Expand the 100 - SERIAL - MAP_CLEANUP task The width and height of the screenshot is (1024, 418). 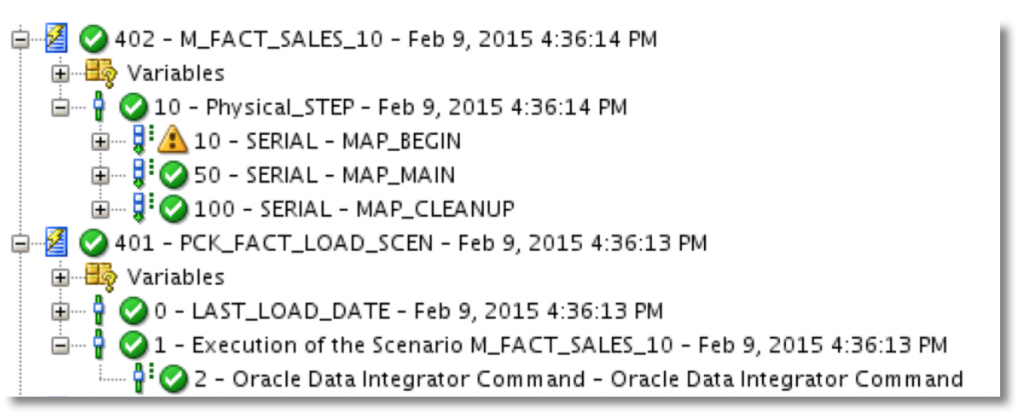(x=100, y=210)
